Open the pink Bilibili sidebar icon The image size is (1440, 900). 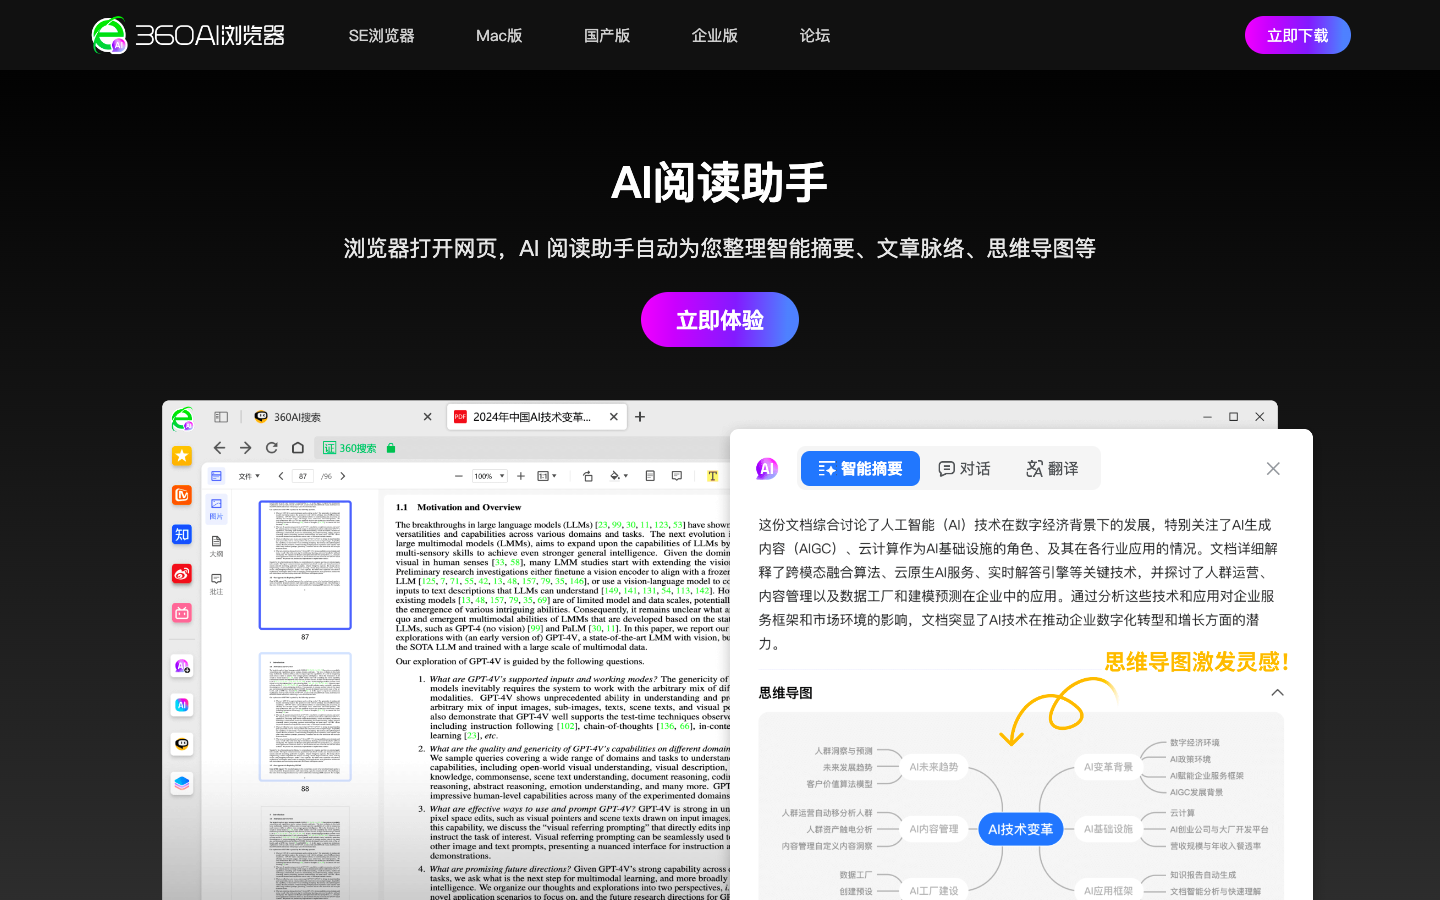(x=182, y=613)
